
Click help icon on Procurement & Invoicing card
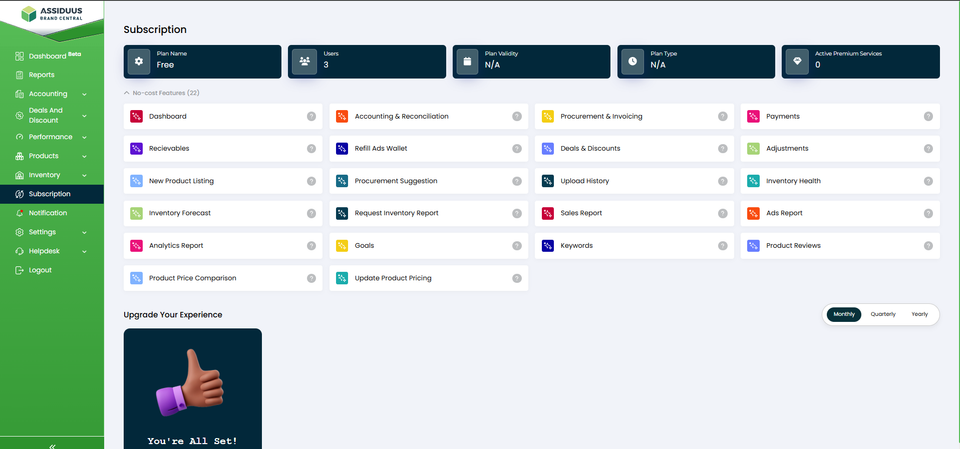722,116
